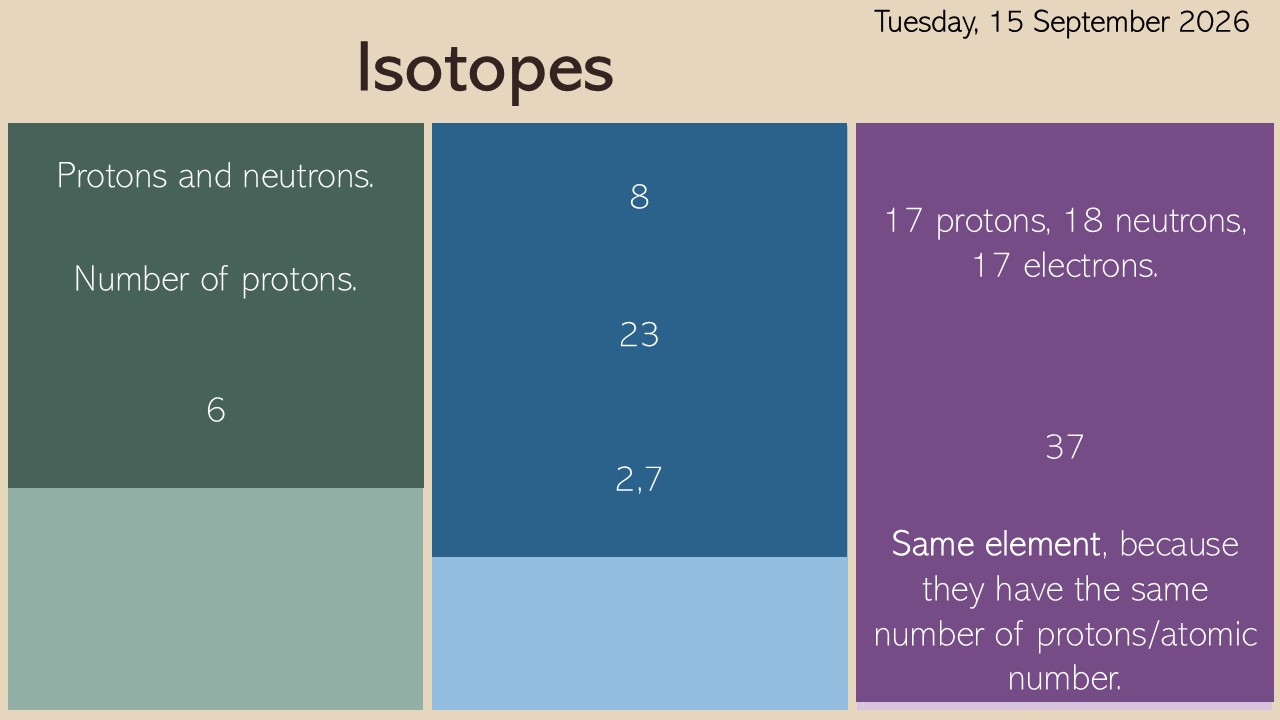Click the light blue cover rectangle
Image resolution: width=1280 pixels, height=720 pixels.
639,633
